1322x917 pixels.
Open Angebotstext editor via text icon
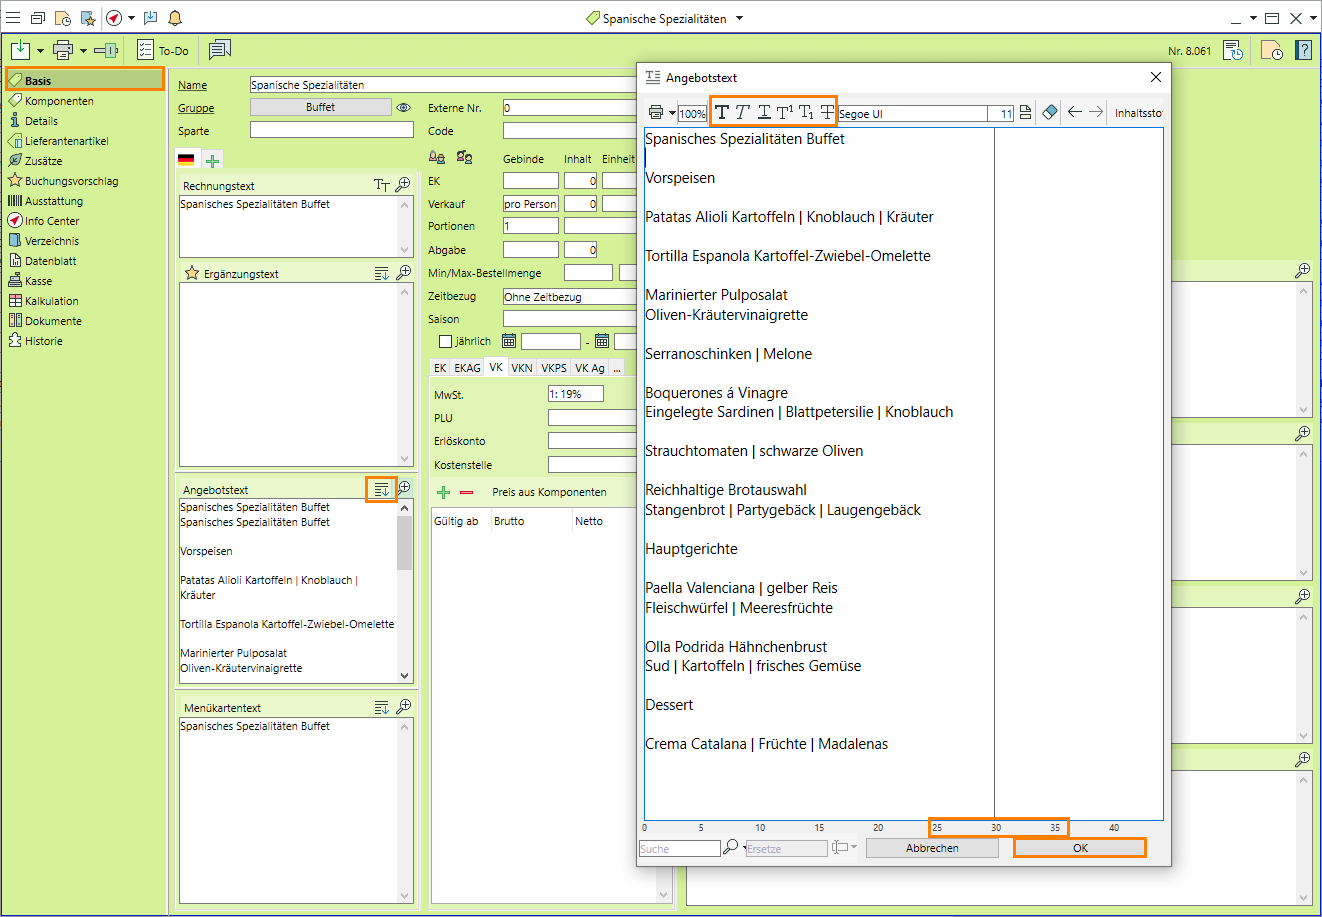(381, 489)
